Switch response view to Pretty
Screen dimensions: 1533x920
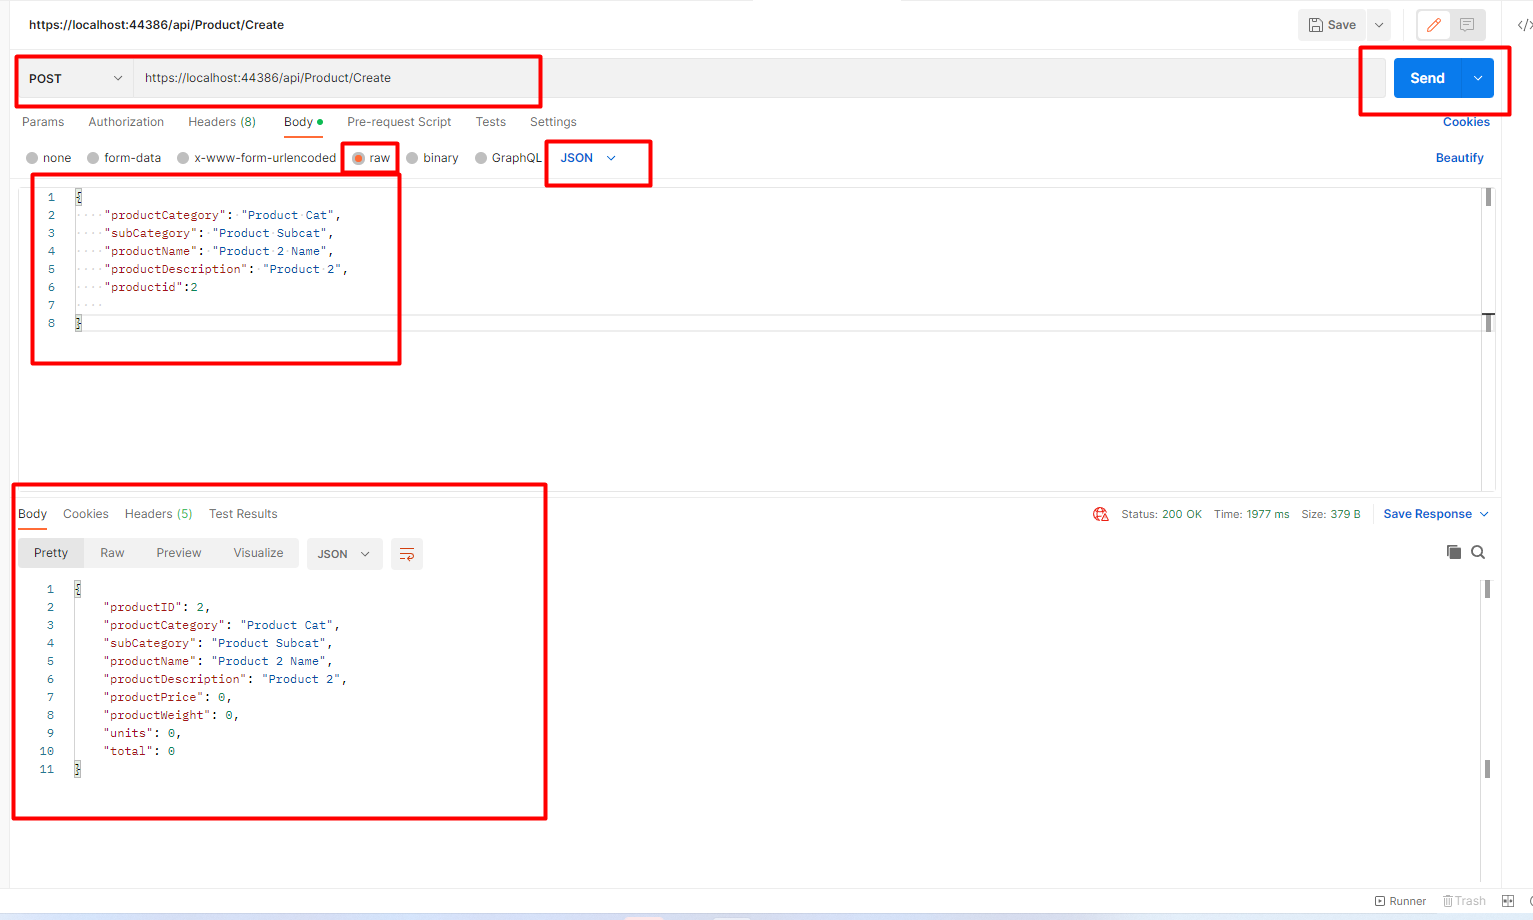click(x=51, y=553)
